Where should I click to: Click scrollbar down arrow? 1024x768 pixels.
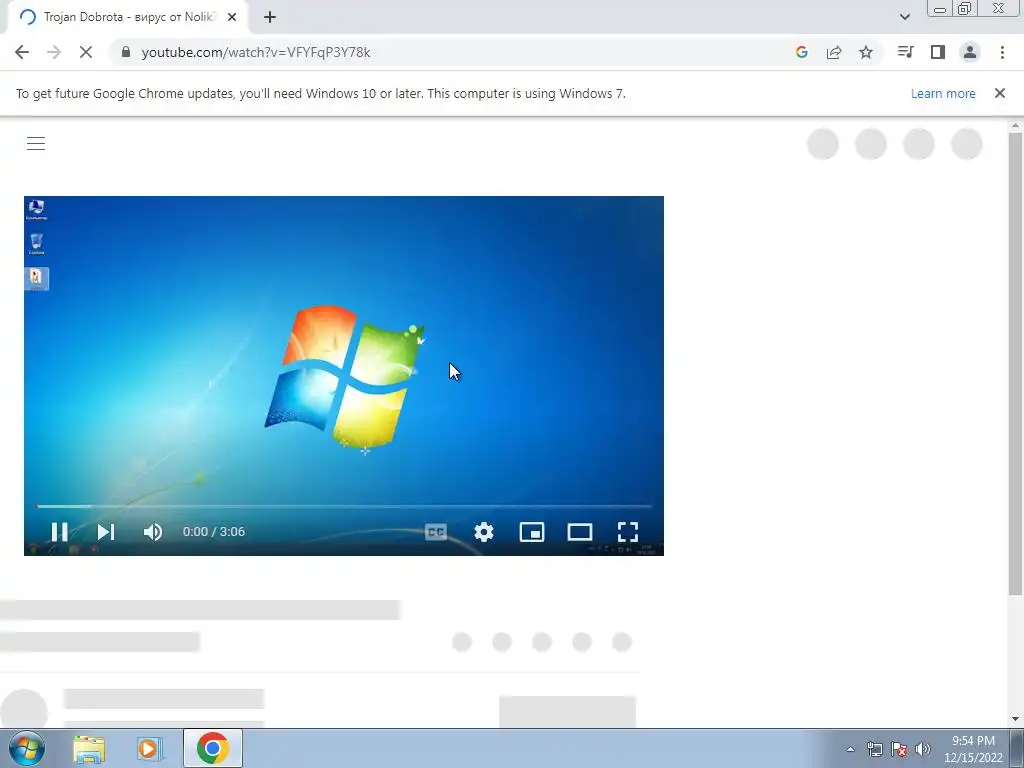point(1015,719)
